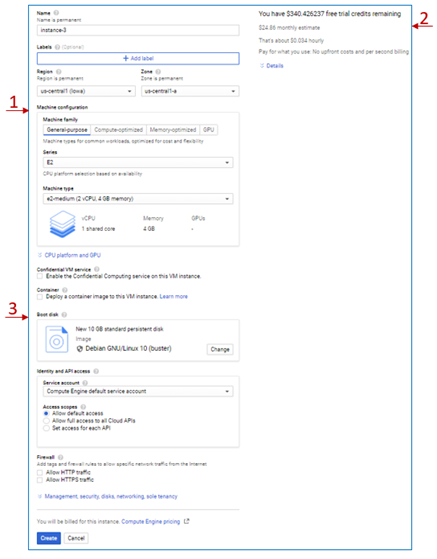Click the help icon next to Container
437x559 pixels.
(65, 290)
